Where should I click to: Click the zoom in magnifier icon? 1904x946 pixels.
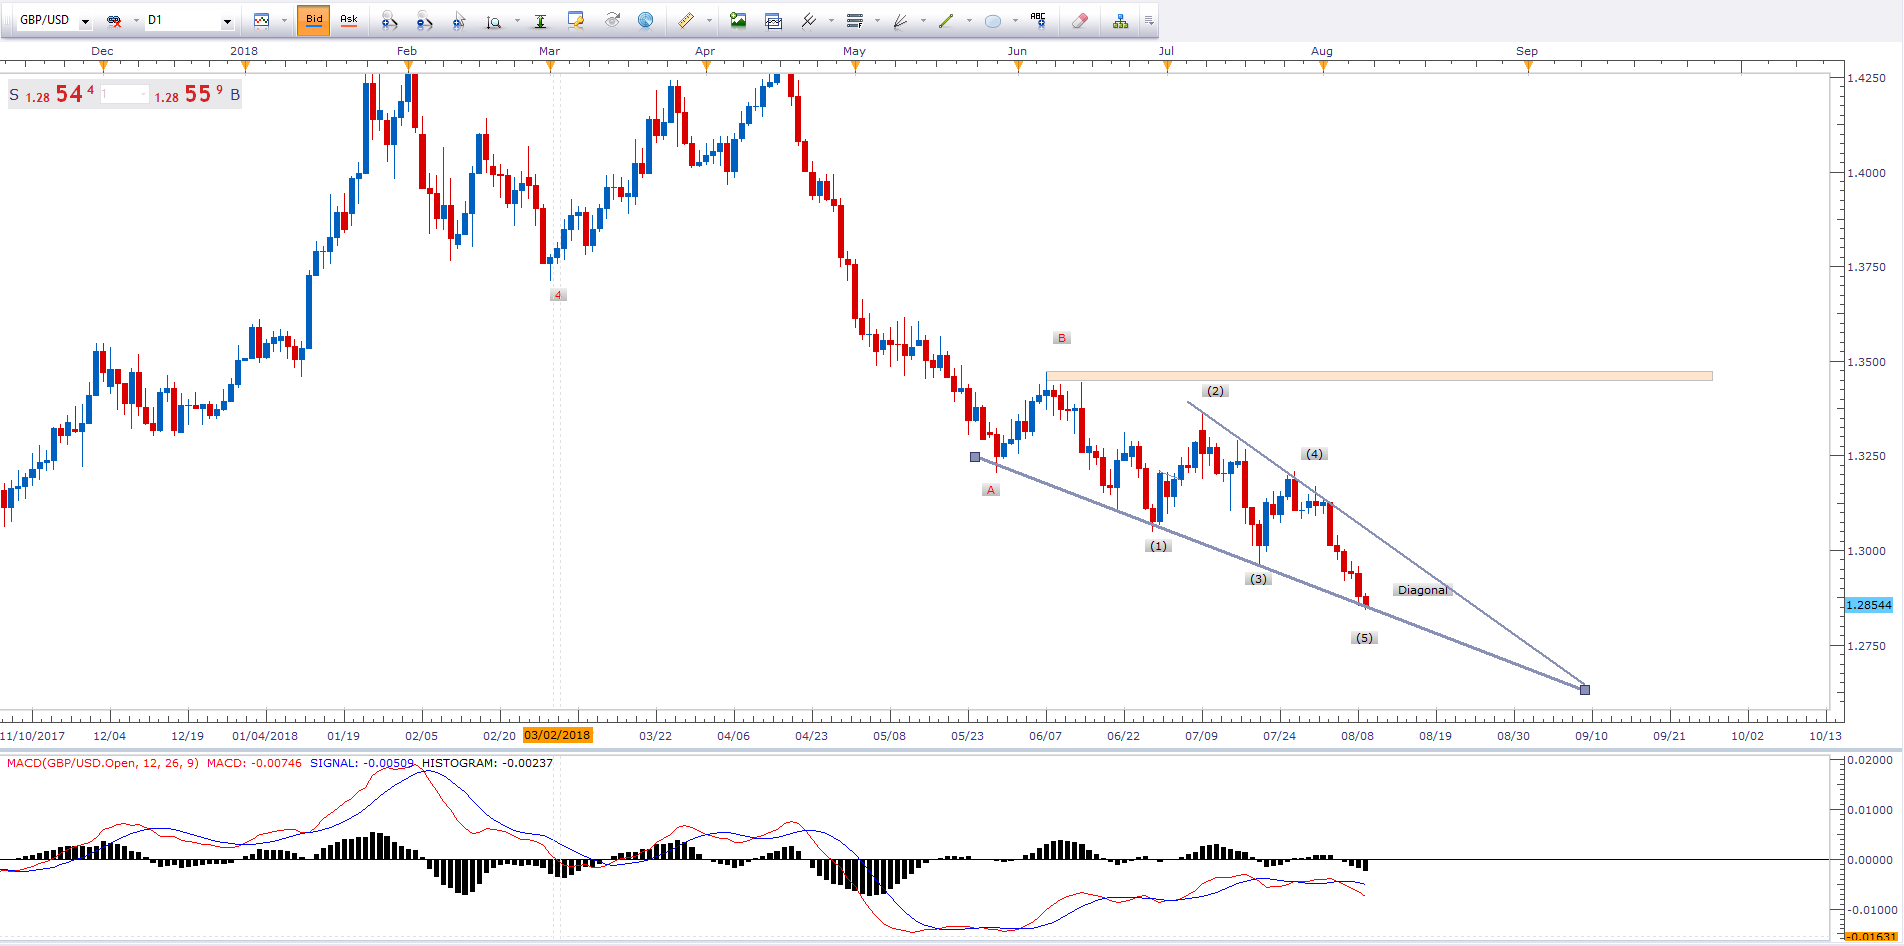coord(390,20)
